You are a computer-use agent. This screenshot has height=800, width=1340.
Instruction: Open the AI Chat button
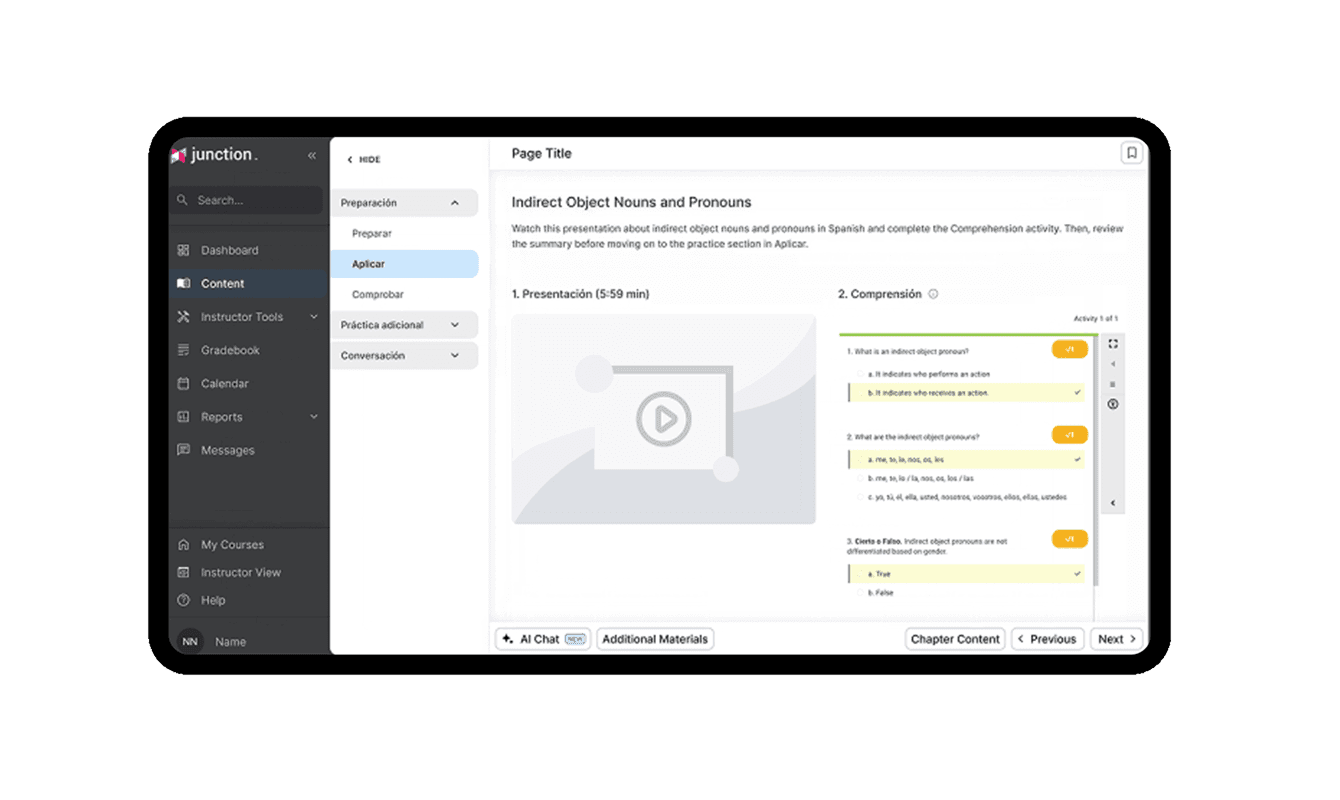543,639
